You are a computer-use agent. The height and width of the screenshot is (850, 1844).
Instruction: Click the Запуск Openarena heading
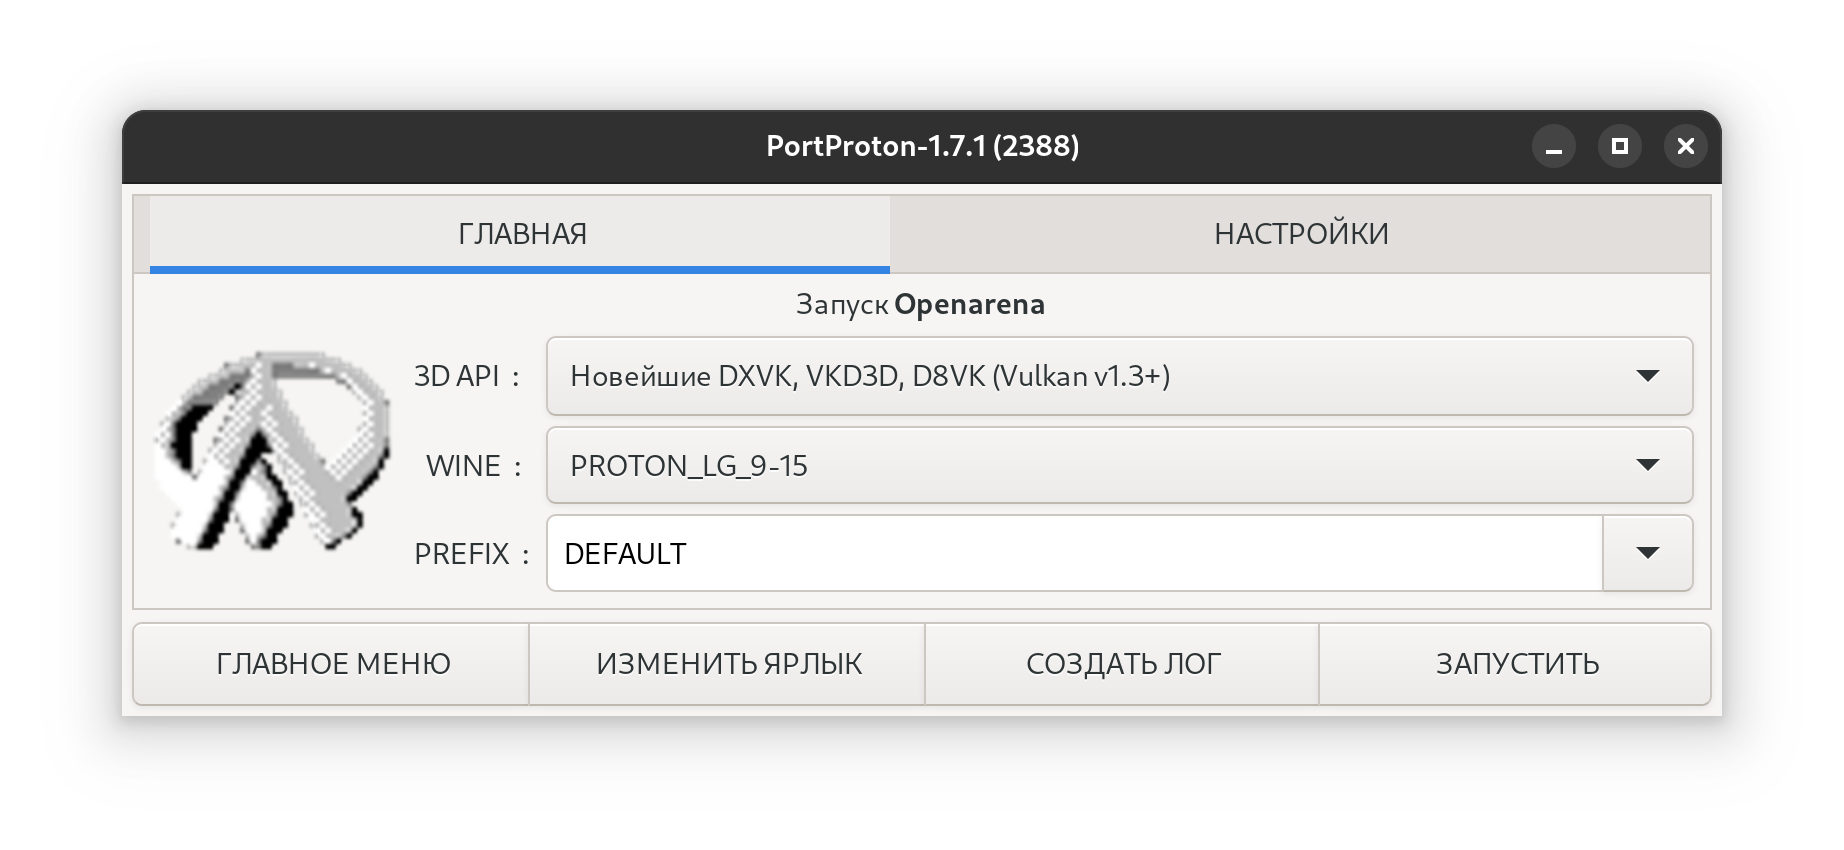coord(920,304)
